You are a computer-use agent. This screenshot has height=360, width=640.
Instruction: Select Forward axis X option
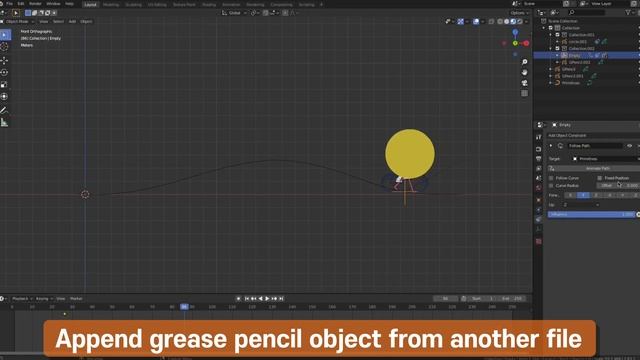tap(570, 196)
